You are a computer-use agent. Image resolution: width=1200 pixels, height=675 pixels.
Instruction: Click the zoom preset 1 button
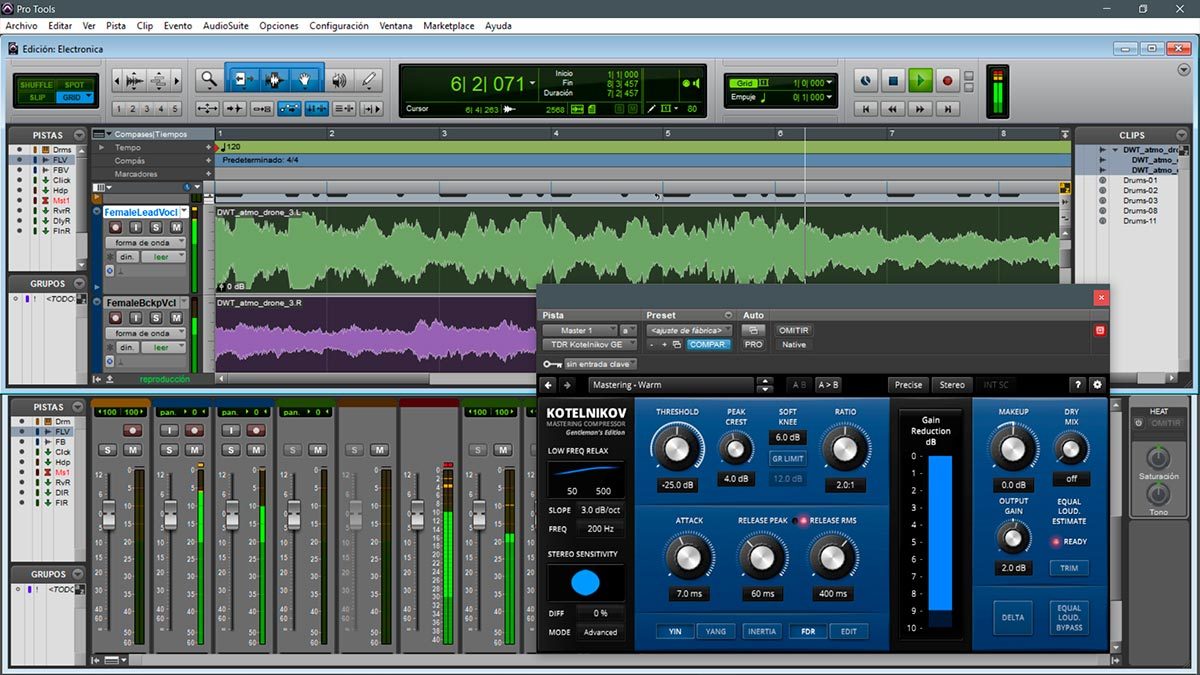[119, 109]
